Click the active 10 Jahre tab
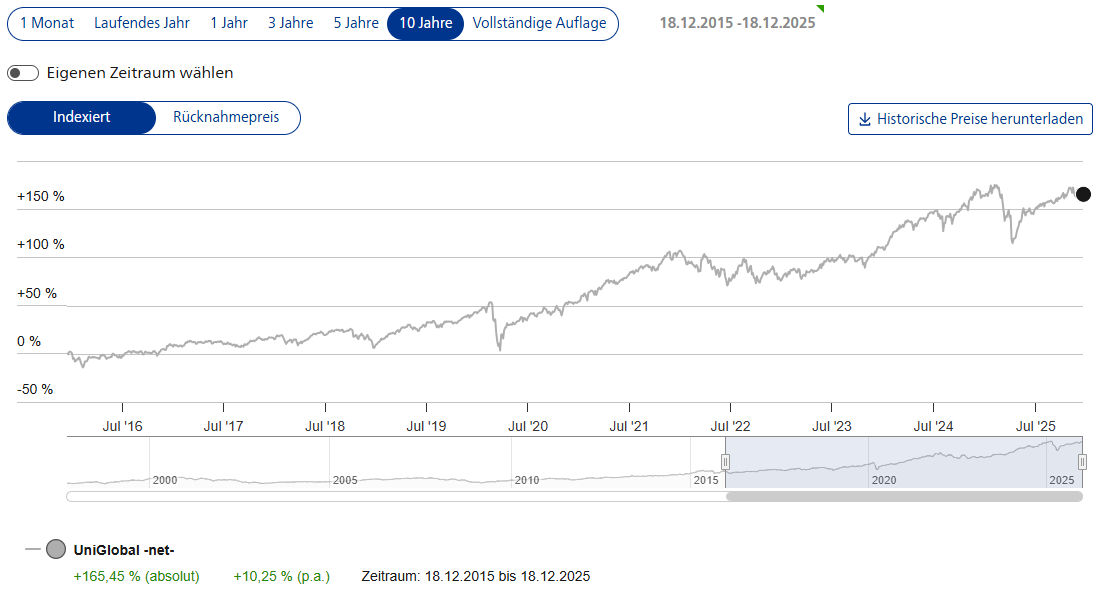1106x604 pixels. [x=425, y=23]
